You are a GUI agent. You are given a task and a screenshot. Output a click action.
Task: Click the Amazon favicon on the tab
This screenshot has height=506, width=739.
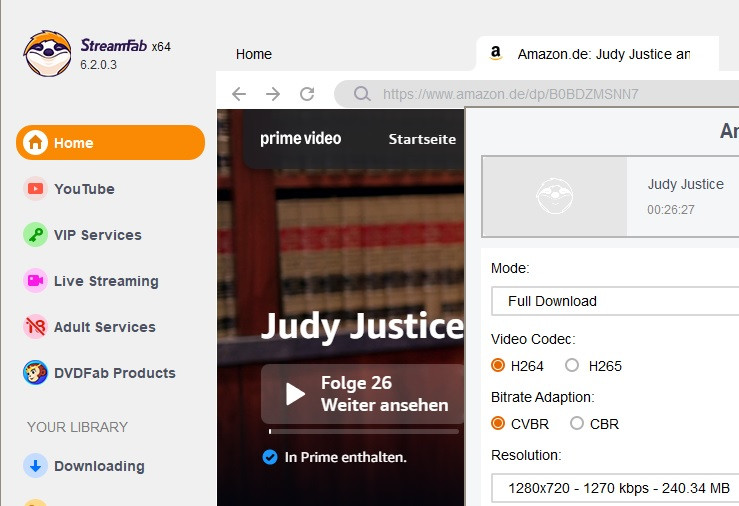[495, 53]
